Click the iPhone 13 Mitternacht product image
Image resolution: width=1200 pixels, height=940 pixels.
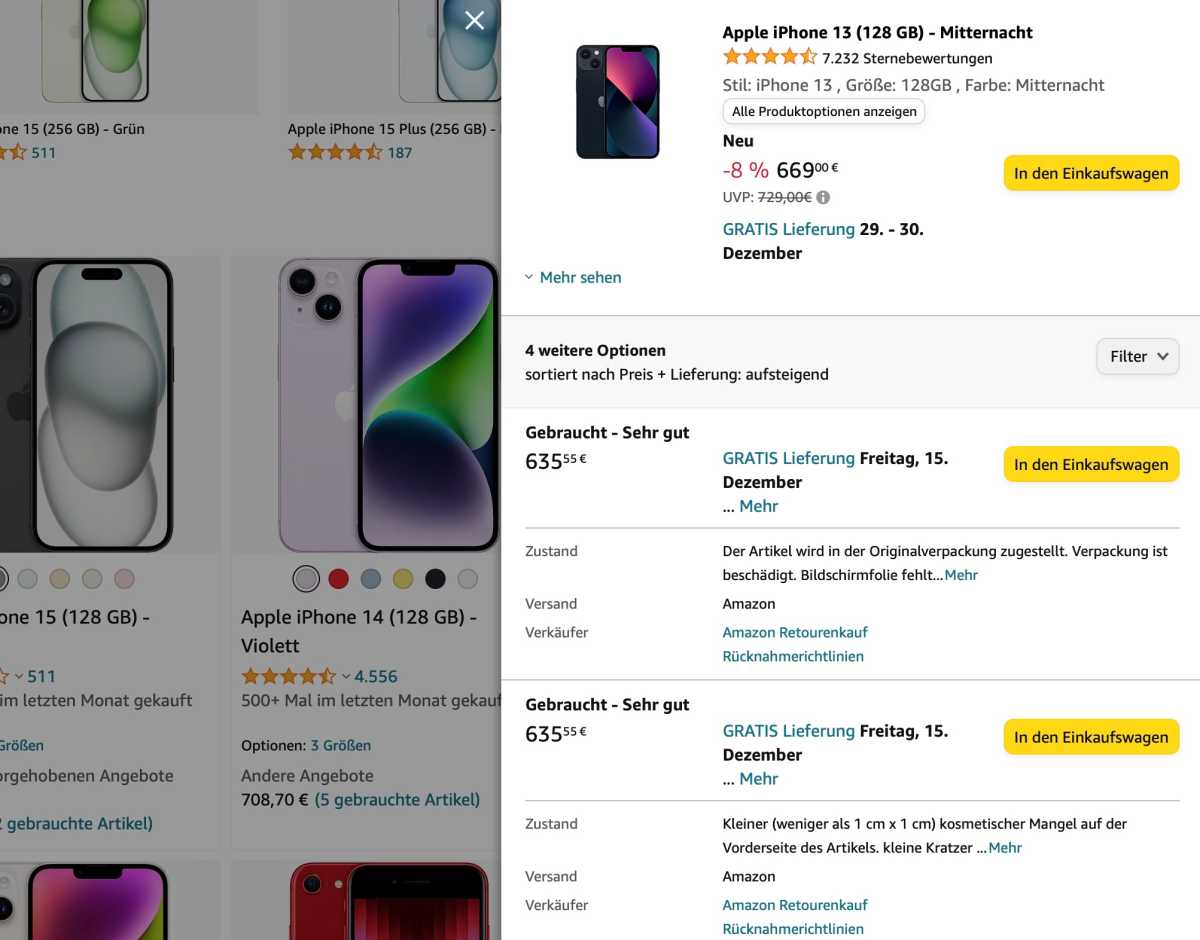click(x=617, y=101)
